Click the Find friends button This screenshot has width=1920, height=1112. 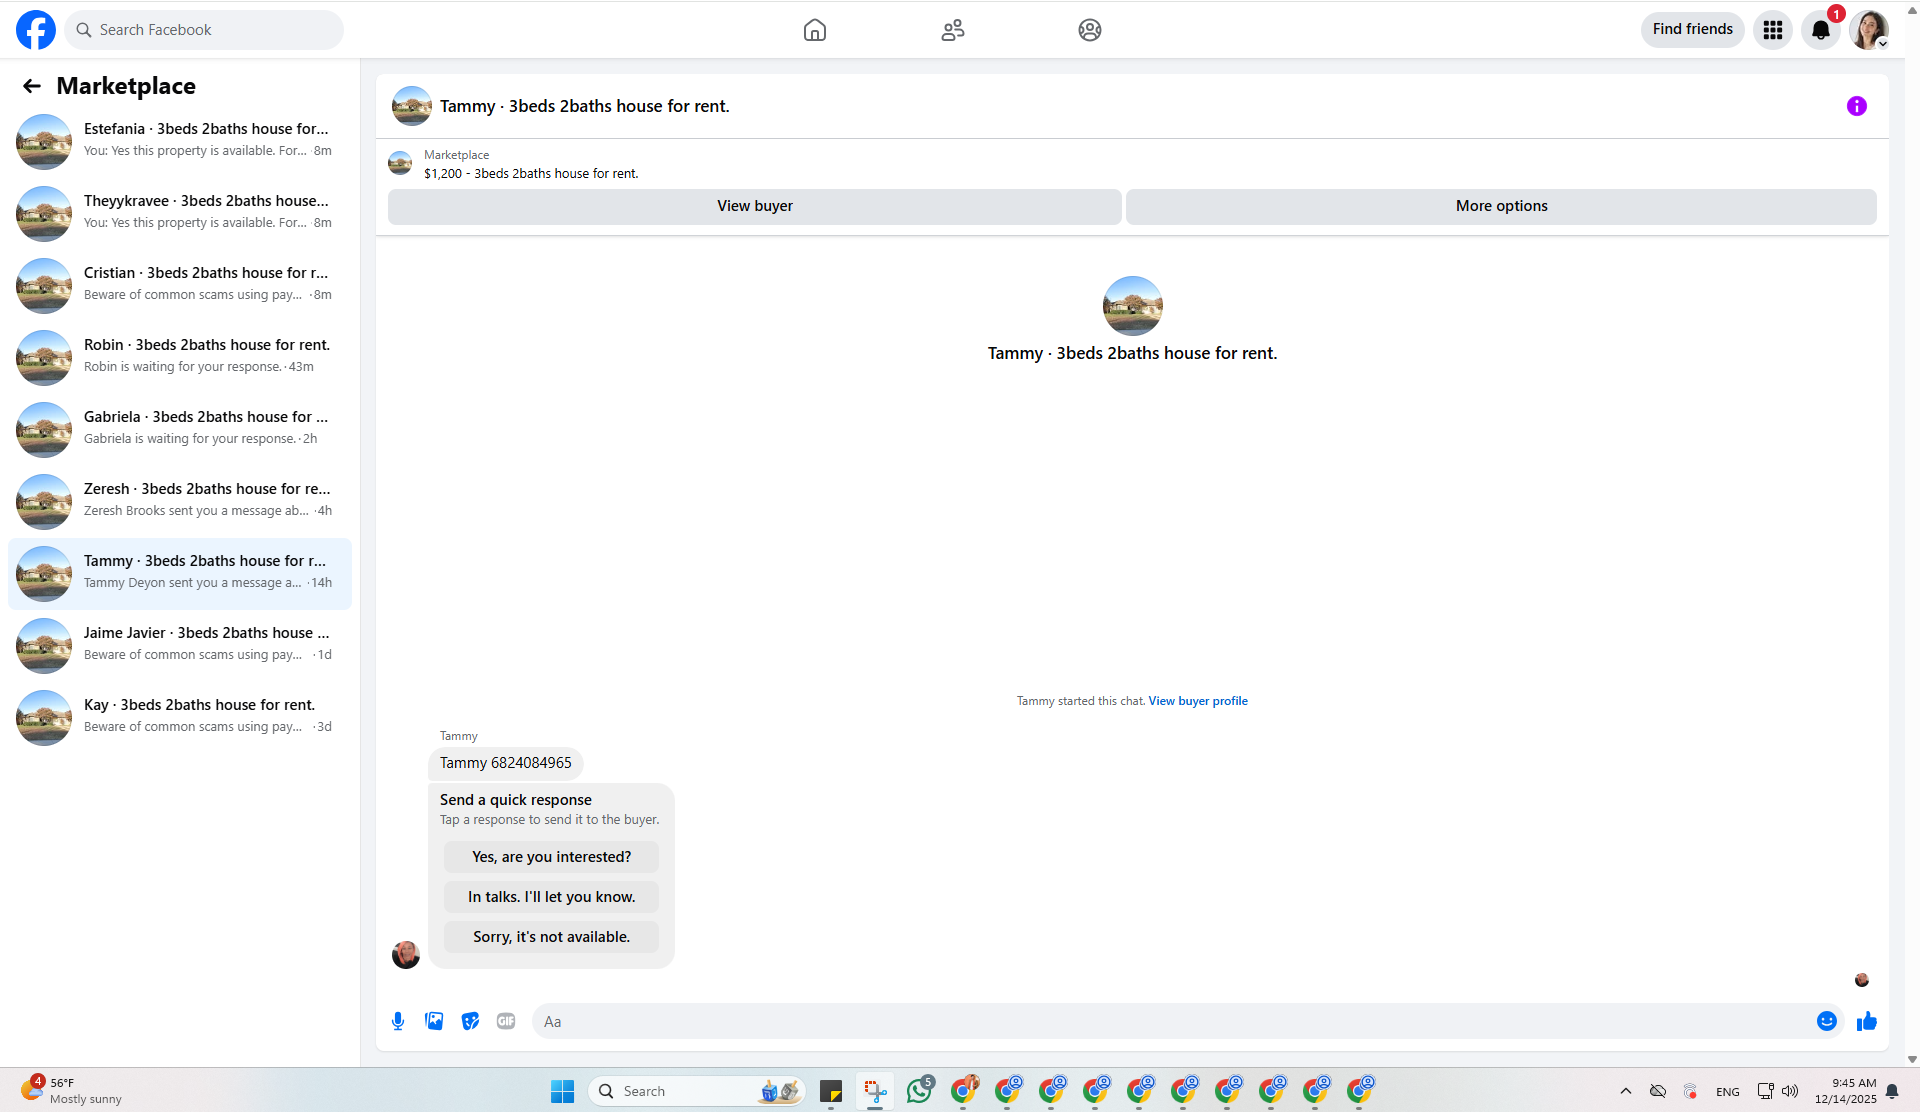(1693, 30)
